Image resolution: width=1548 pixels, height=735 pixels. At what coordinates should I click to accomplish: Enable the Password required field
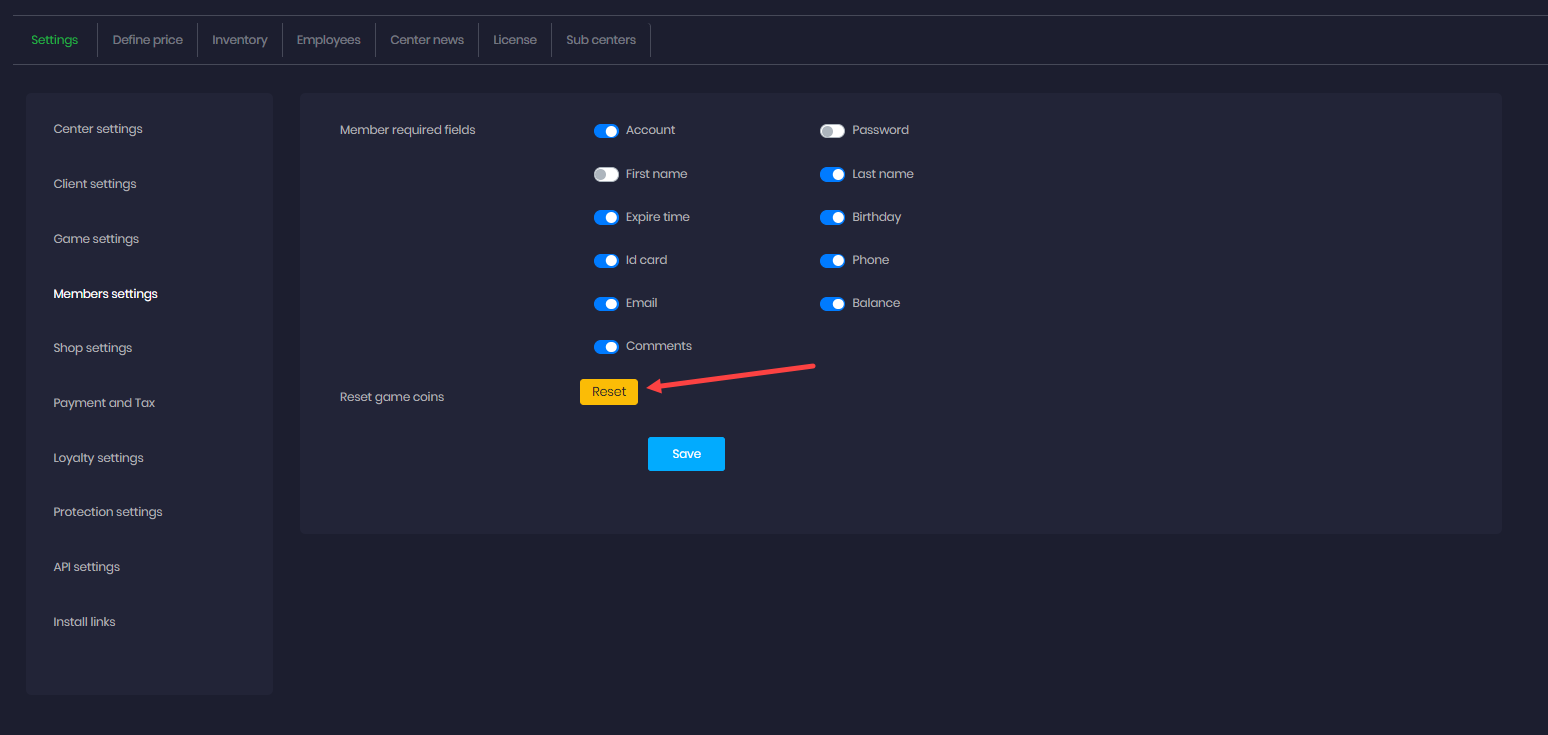click(832, 131)
